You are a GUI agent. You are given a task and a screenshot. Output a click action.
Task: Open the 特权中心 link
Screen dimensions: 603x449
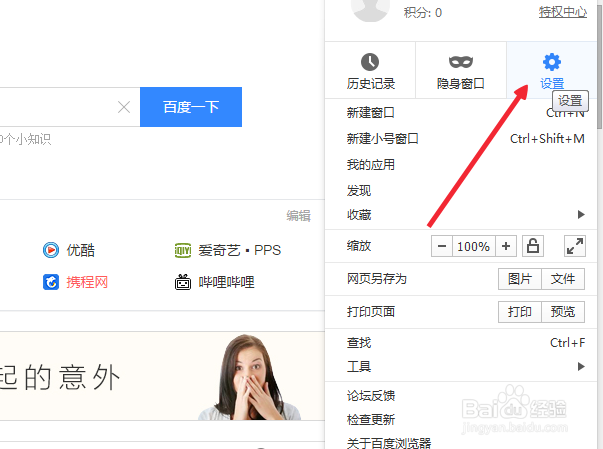(563, 12)
